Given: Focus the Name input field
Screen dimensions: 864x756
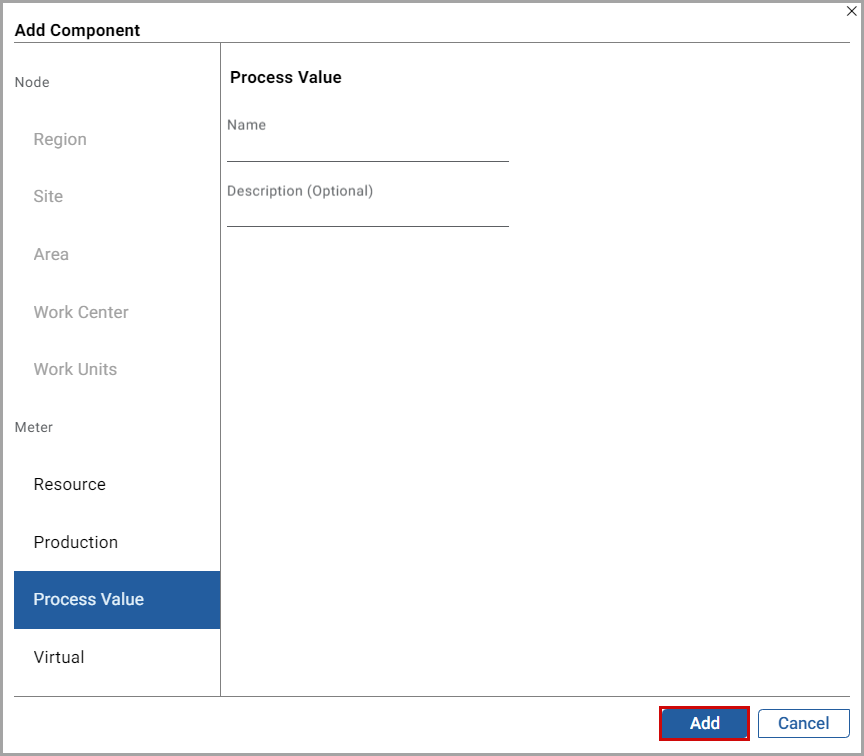Looking at the screenshot, I should point(367,150).
